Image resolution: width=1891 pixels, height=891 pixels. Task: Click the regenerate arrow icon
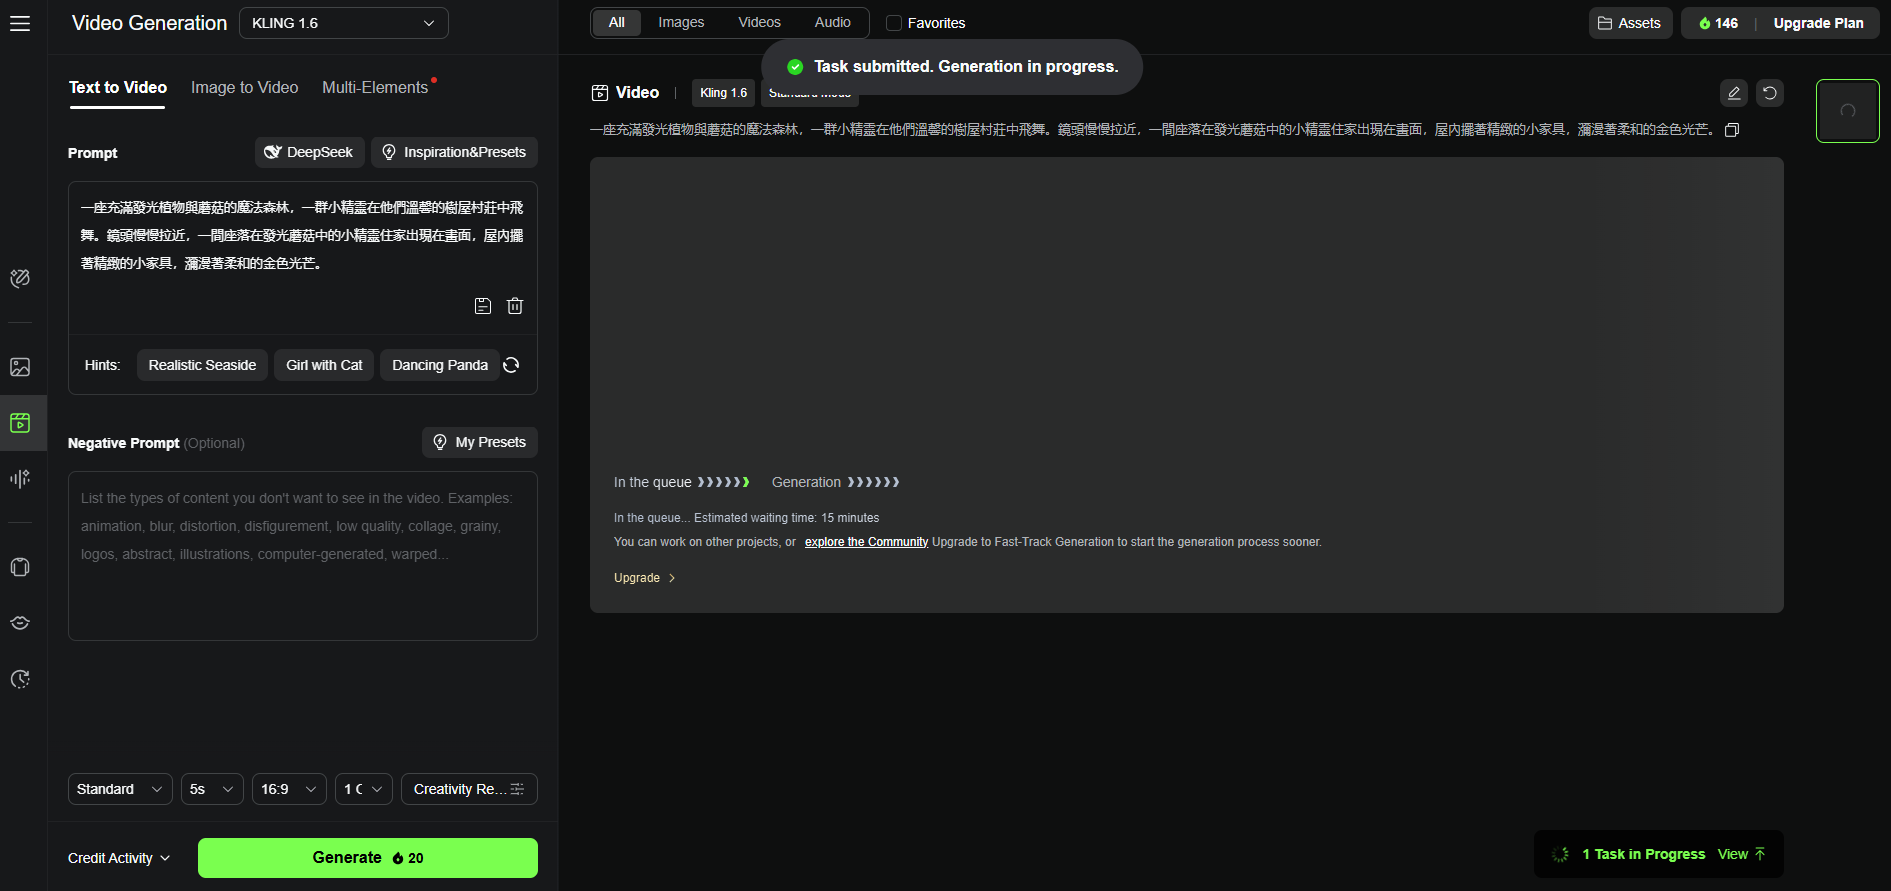click(x=1770, y=93)
